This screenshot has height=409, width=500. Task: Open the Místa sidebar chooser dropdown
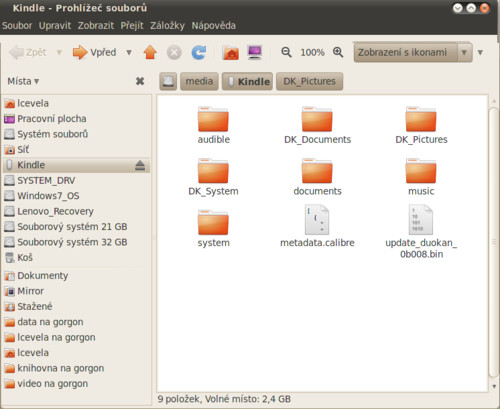(23, 81)
